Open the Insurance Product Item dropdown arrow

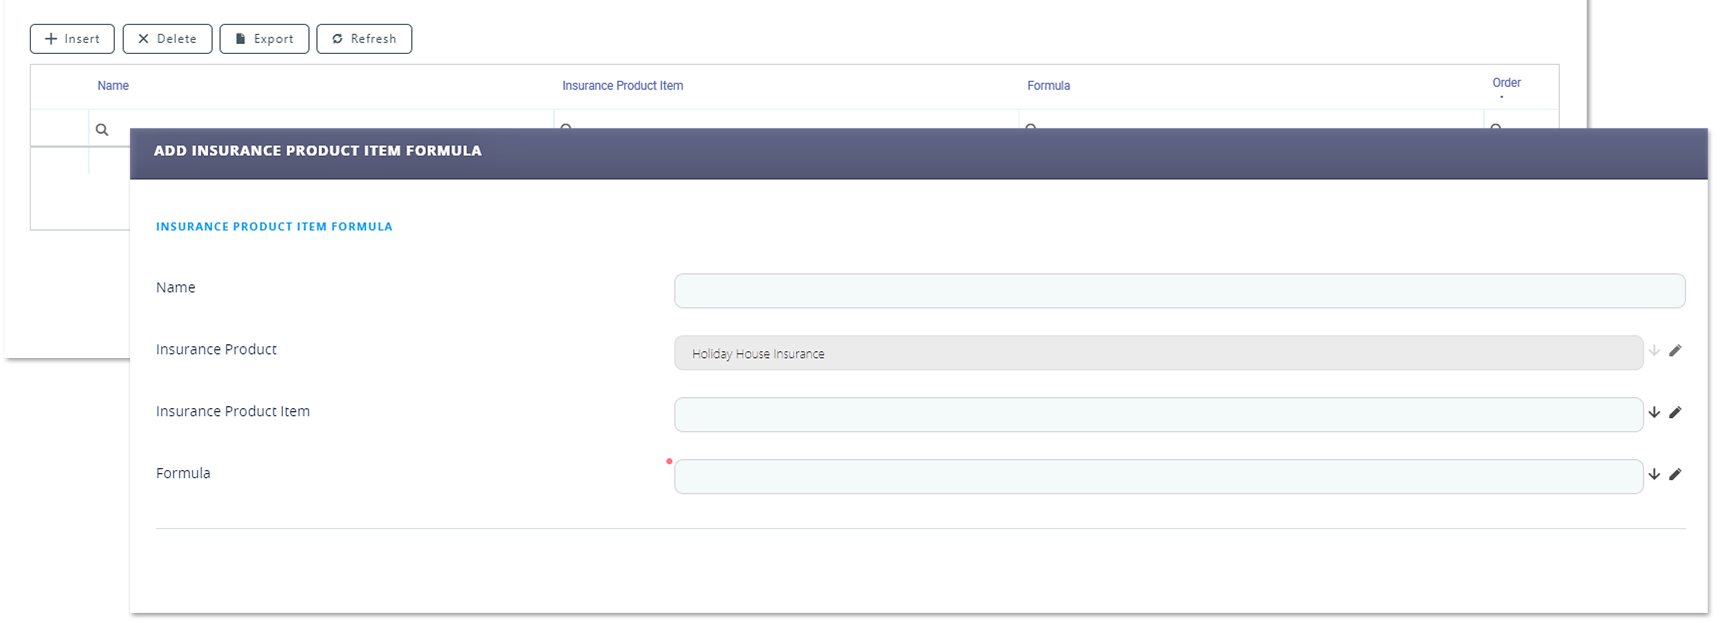(x=1654, y=413)
